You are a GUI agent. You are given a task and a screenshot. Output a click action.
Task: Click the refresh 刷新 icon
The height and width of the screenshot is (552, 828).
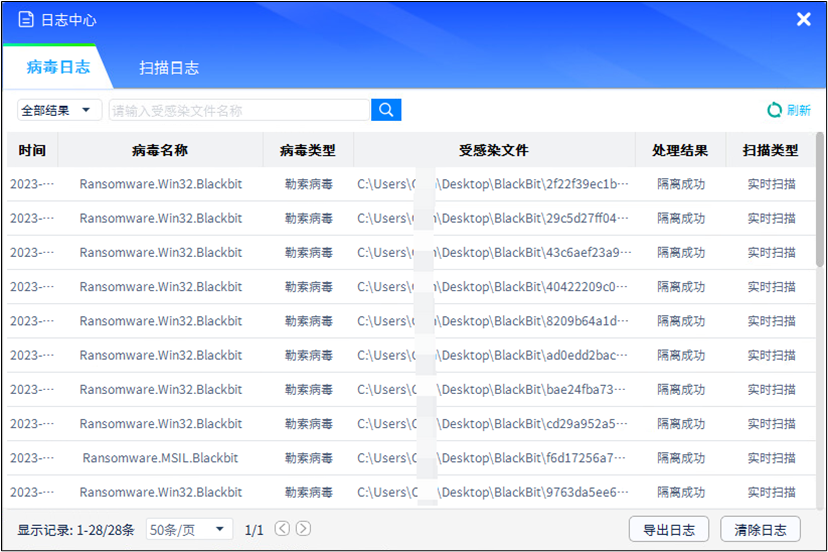tap(775, 110)
